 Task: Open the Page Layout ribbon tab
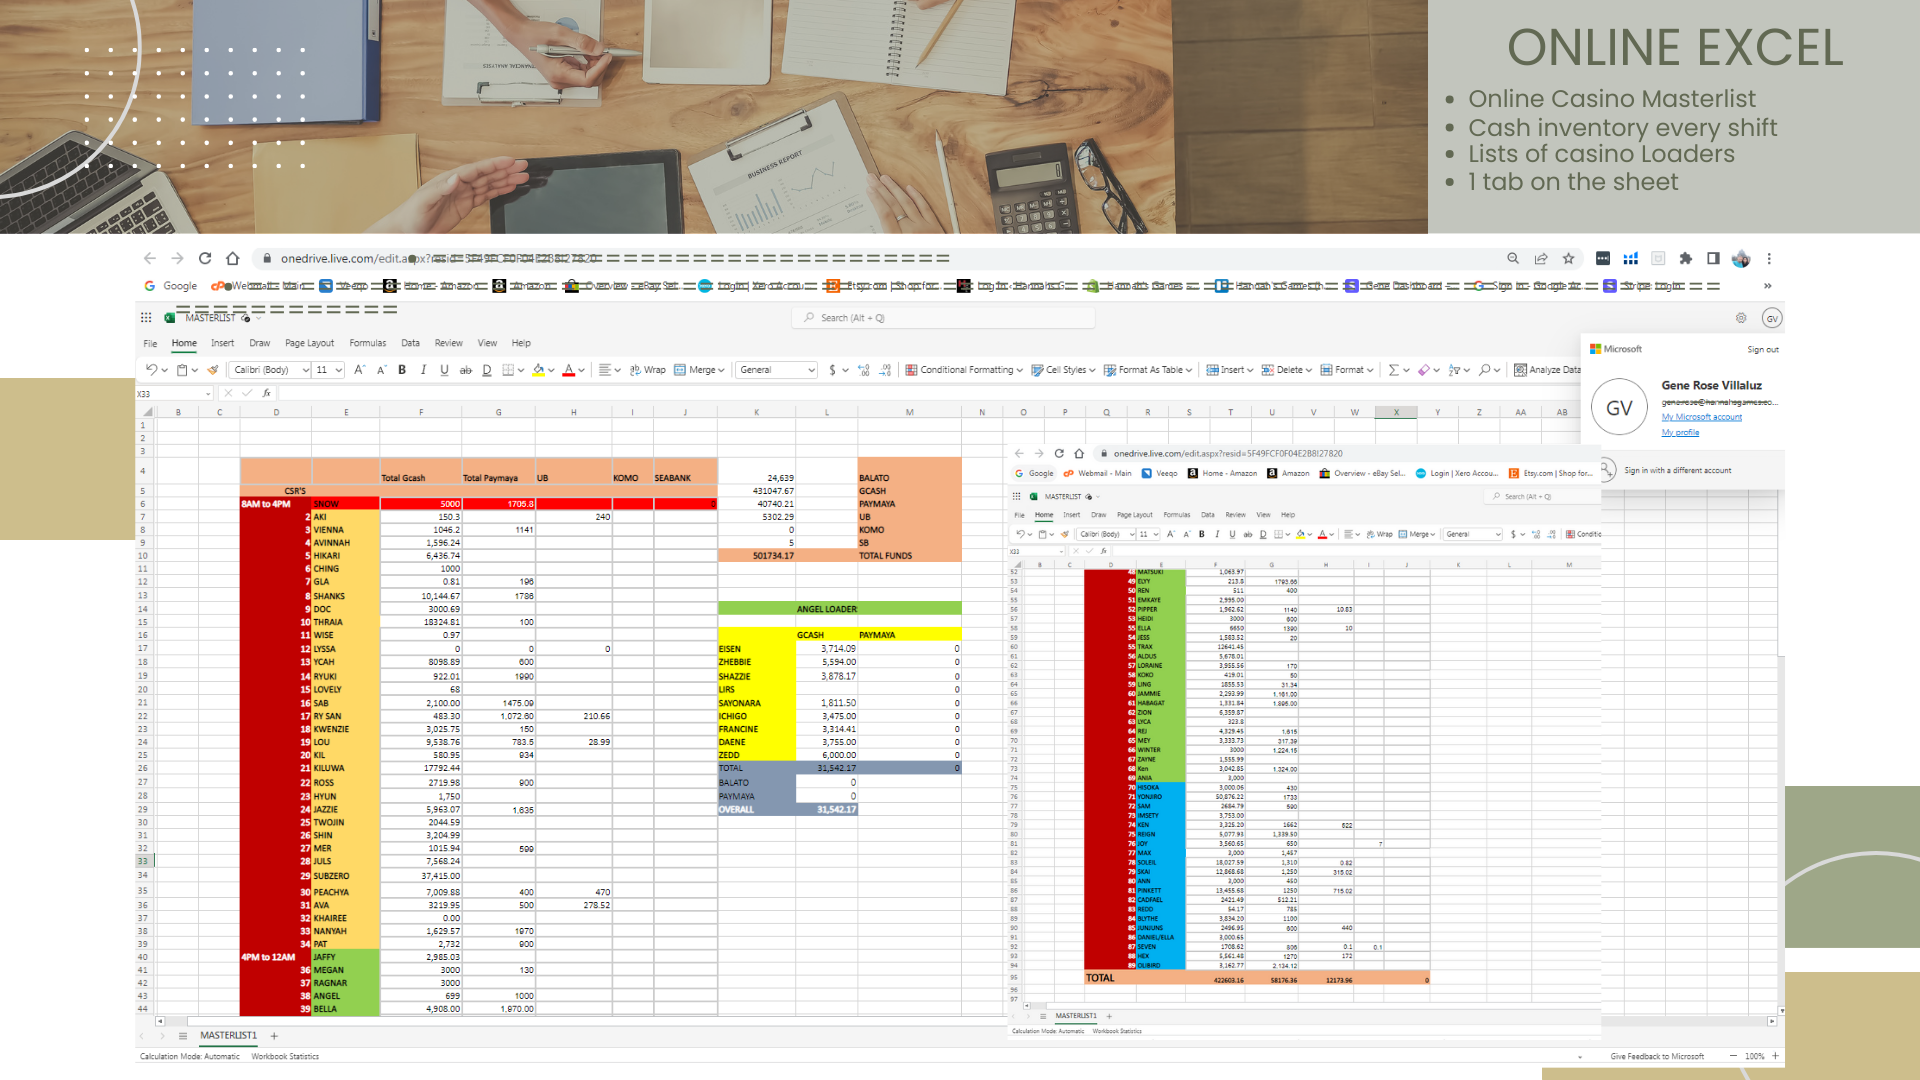[x=309, y=343]
